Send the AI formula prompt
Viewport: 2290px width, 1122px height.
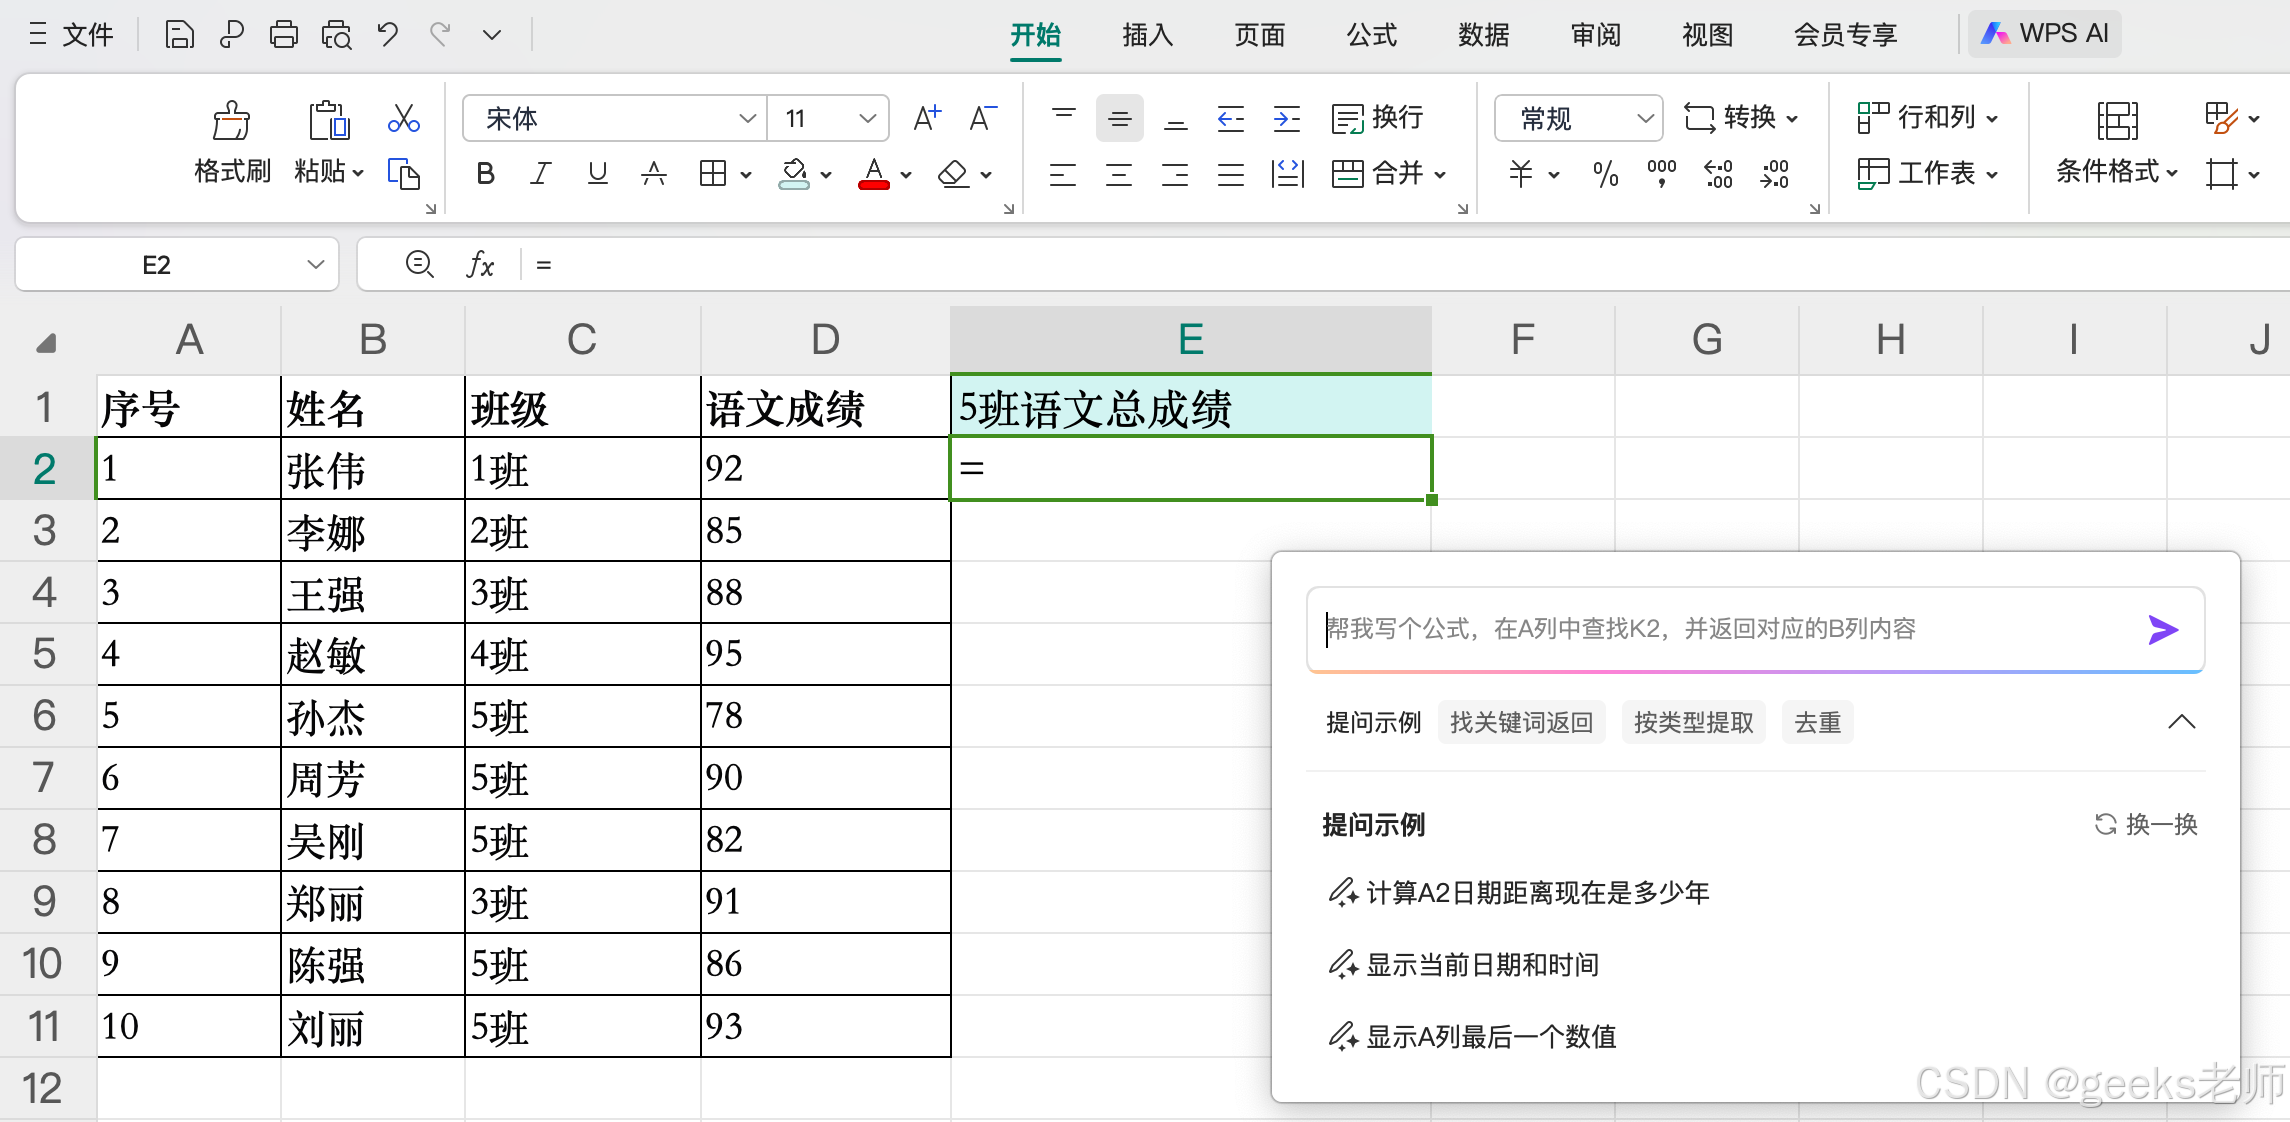click(x=2162, y=629)
